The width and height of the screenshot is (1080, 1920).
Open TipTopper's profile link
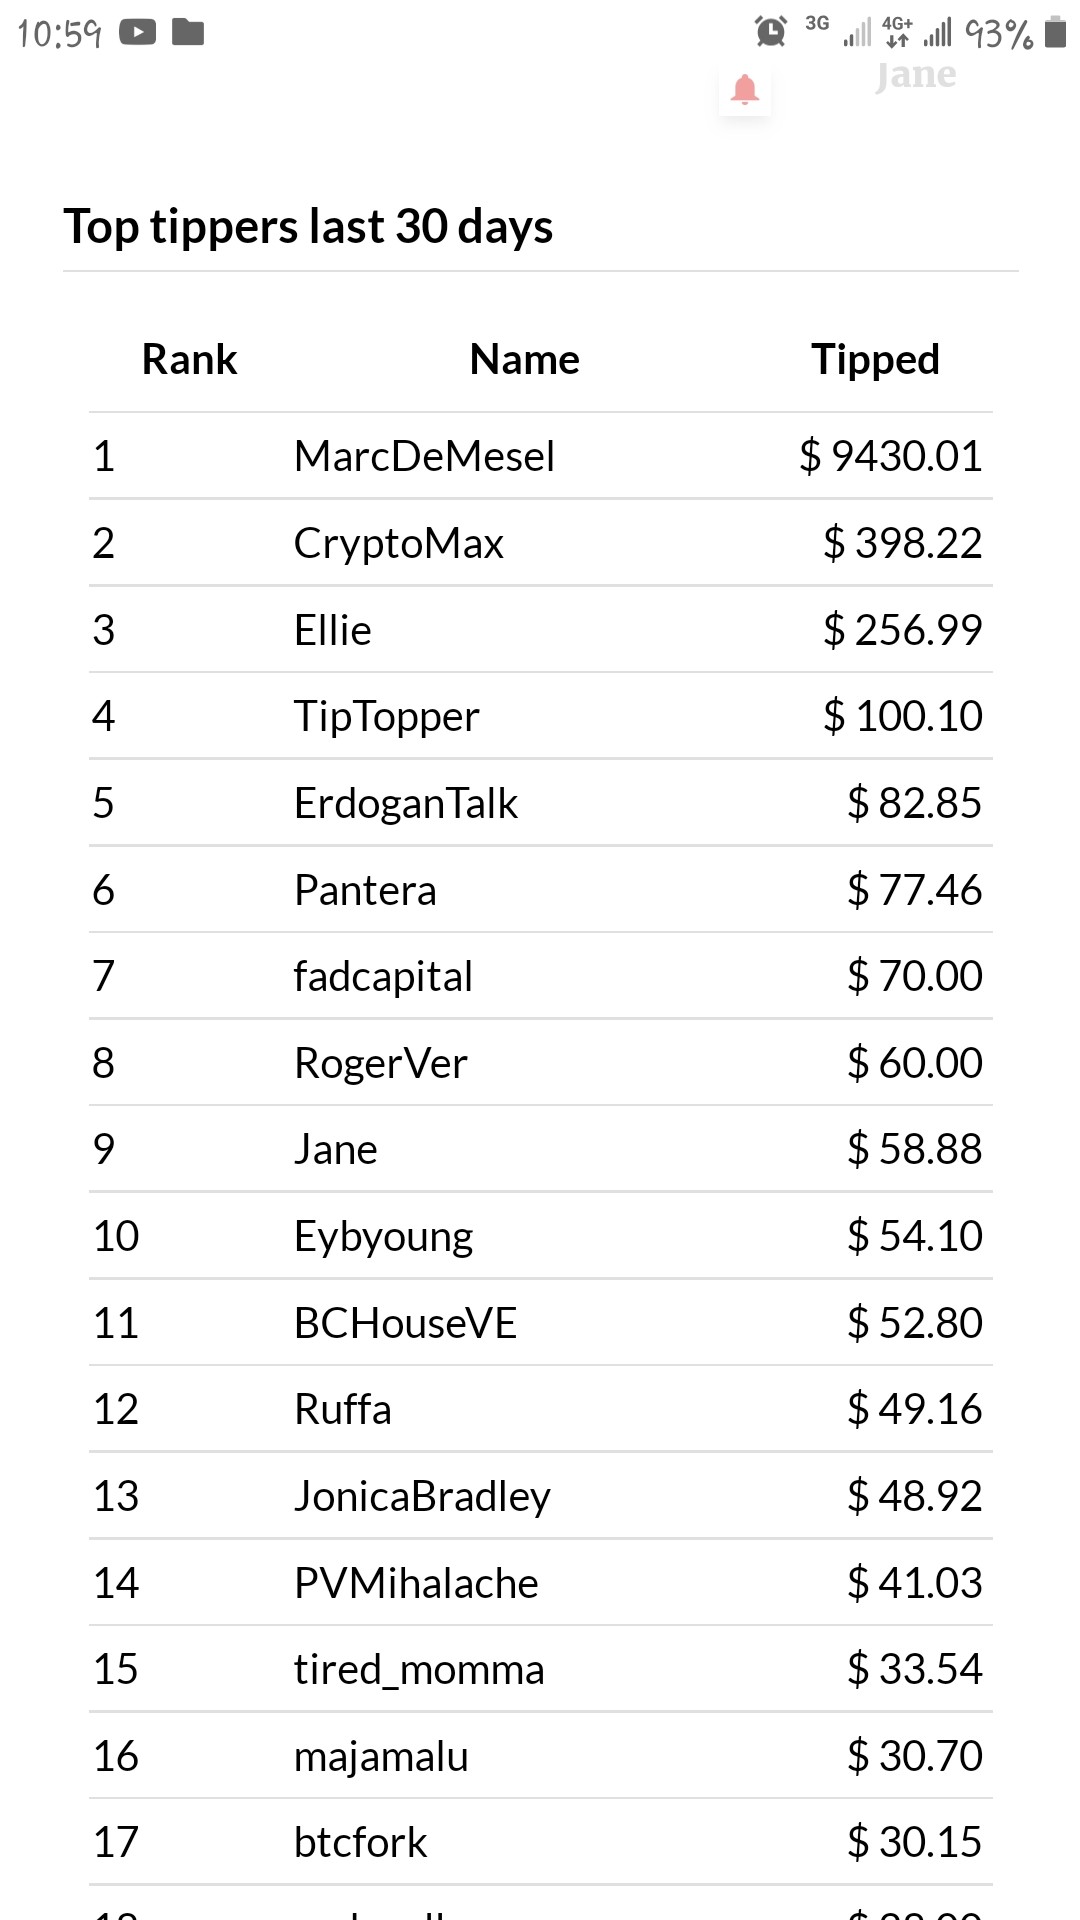(387, 717)
